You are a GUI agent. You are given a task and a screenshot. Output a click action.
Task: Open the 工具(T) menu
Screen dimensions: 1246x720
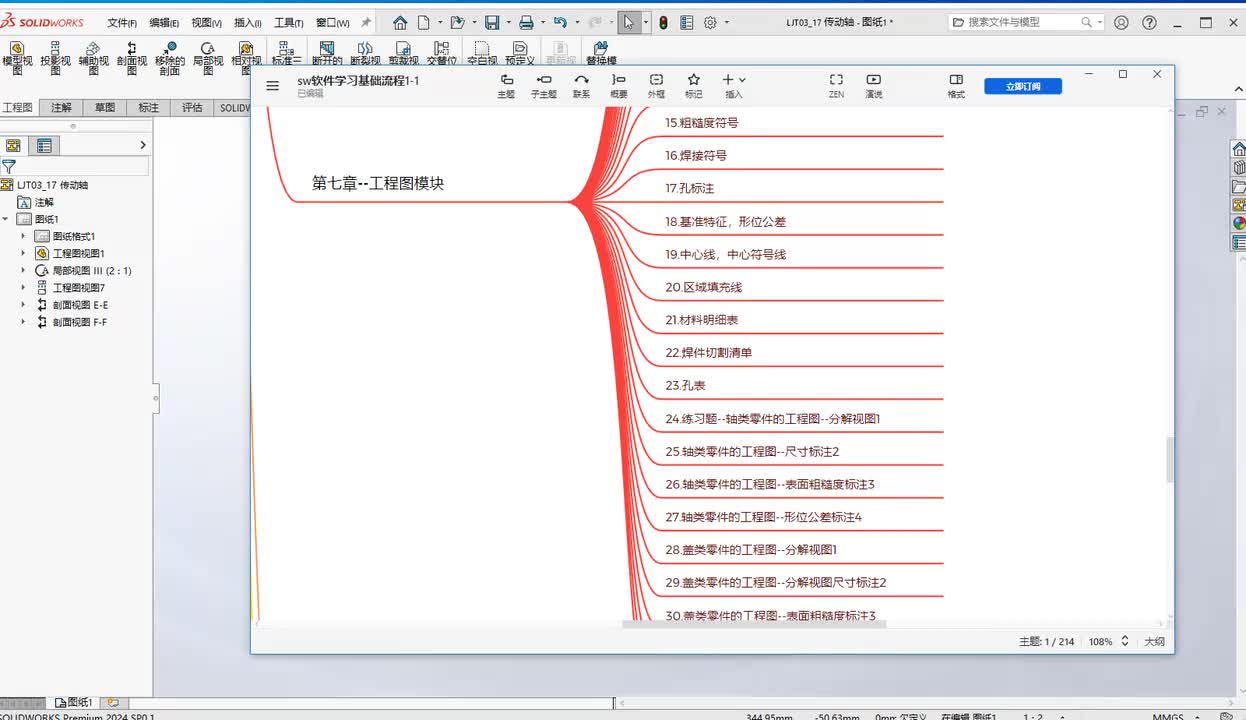tap(289, 22)
